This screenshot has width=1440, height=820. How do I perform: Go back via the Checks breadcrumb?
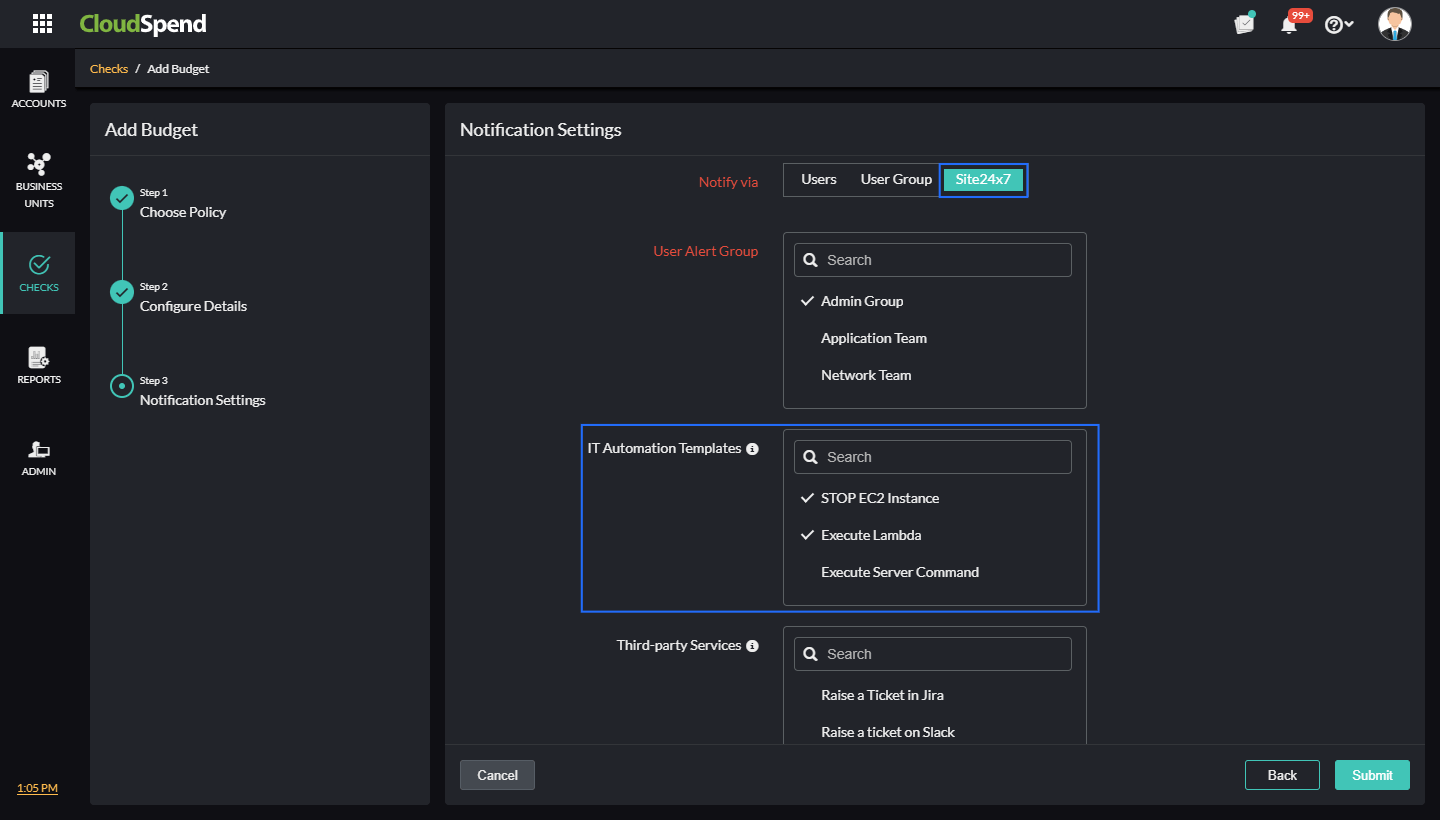[x=109, y=68]
